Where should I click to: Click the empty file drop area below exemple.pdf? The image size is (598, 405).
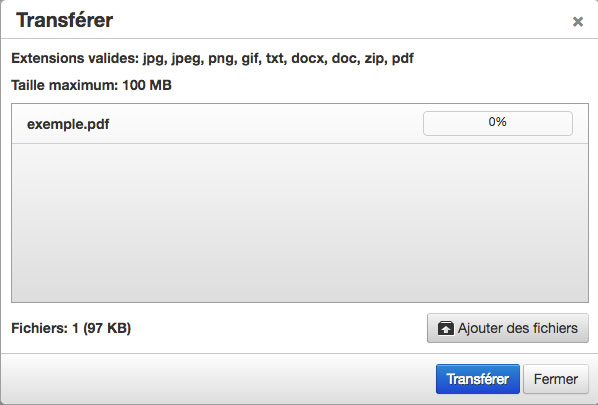(x=300, y=223)
